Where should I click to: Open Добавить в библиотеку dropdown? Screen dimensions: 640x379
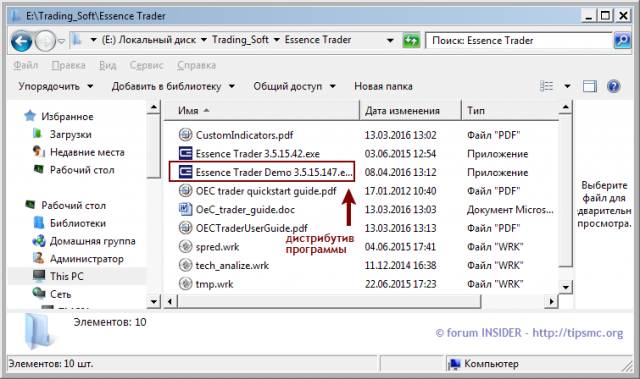(x=173, y=86)
